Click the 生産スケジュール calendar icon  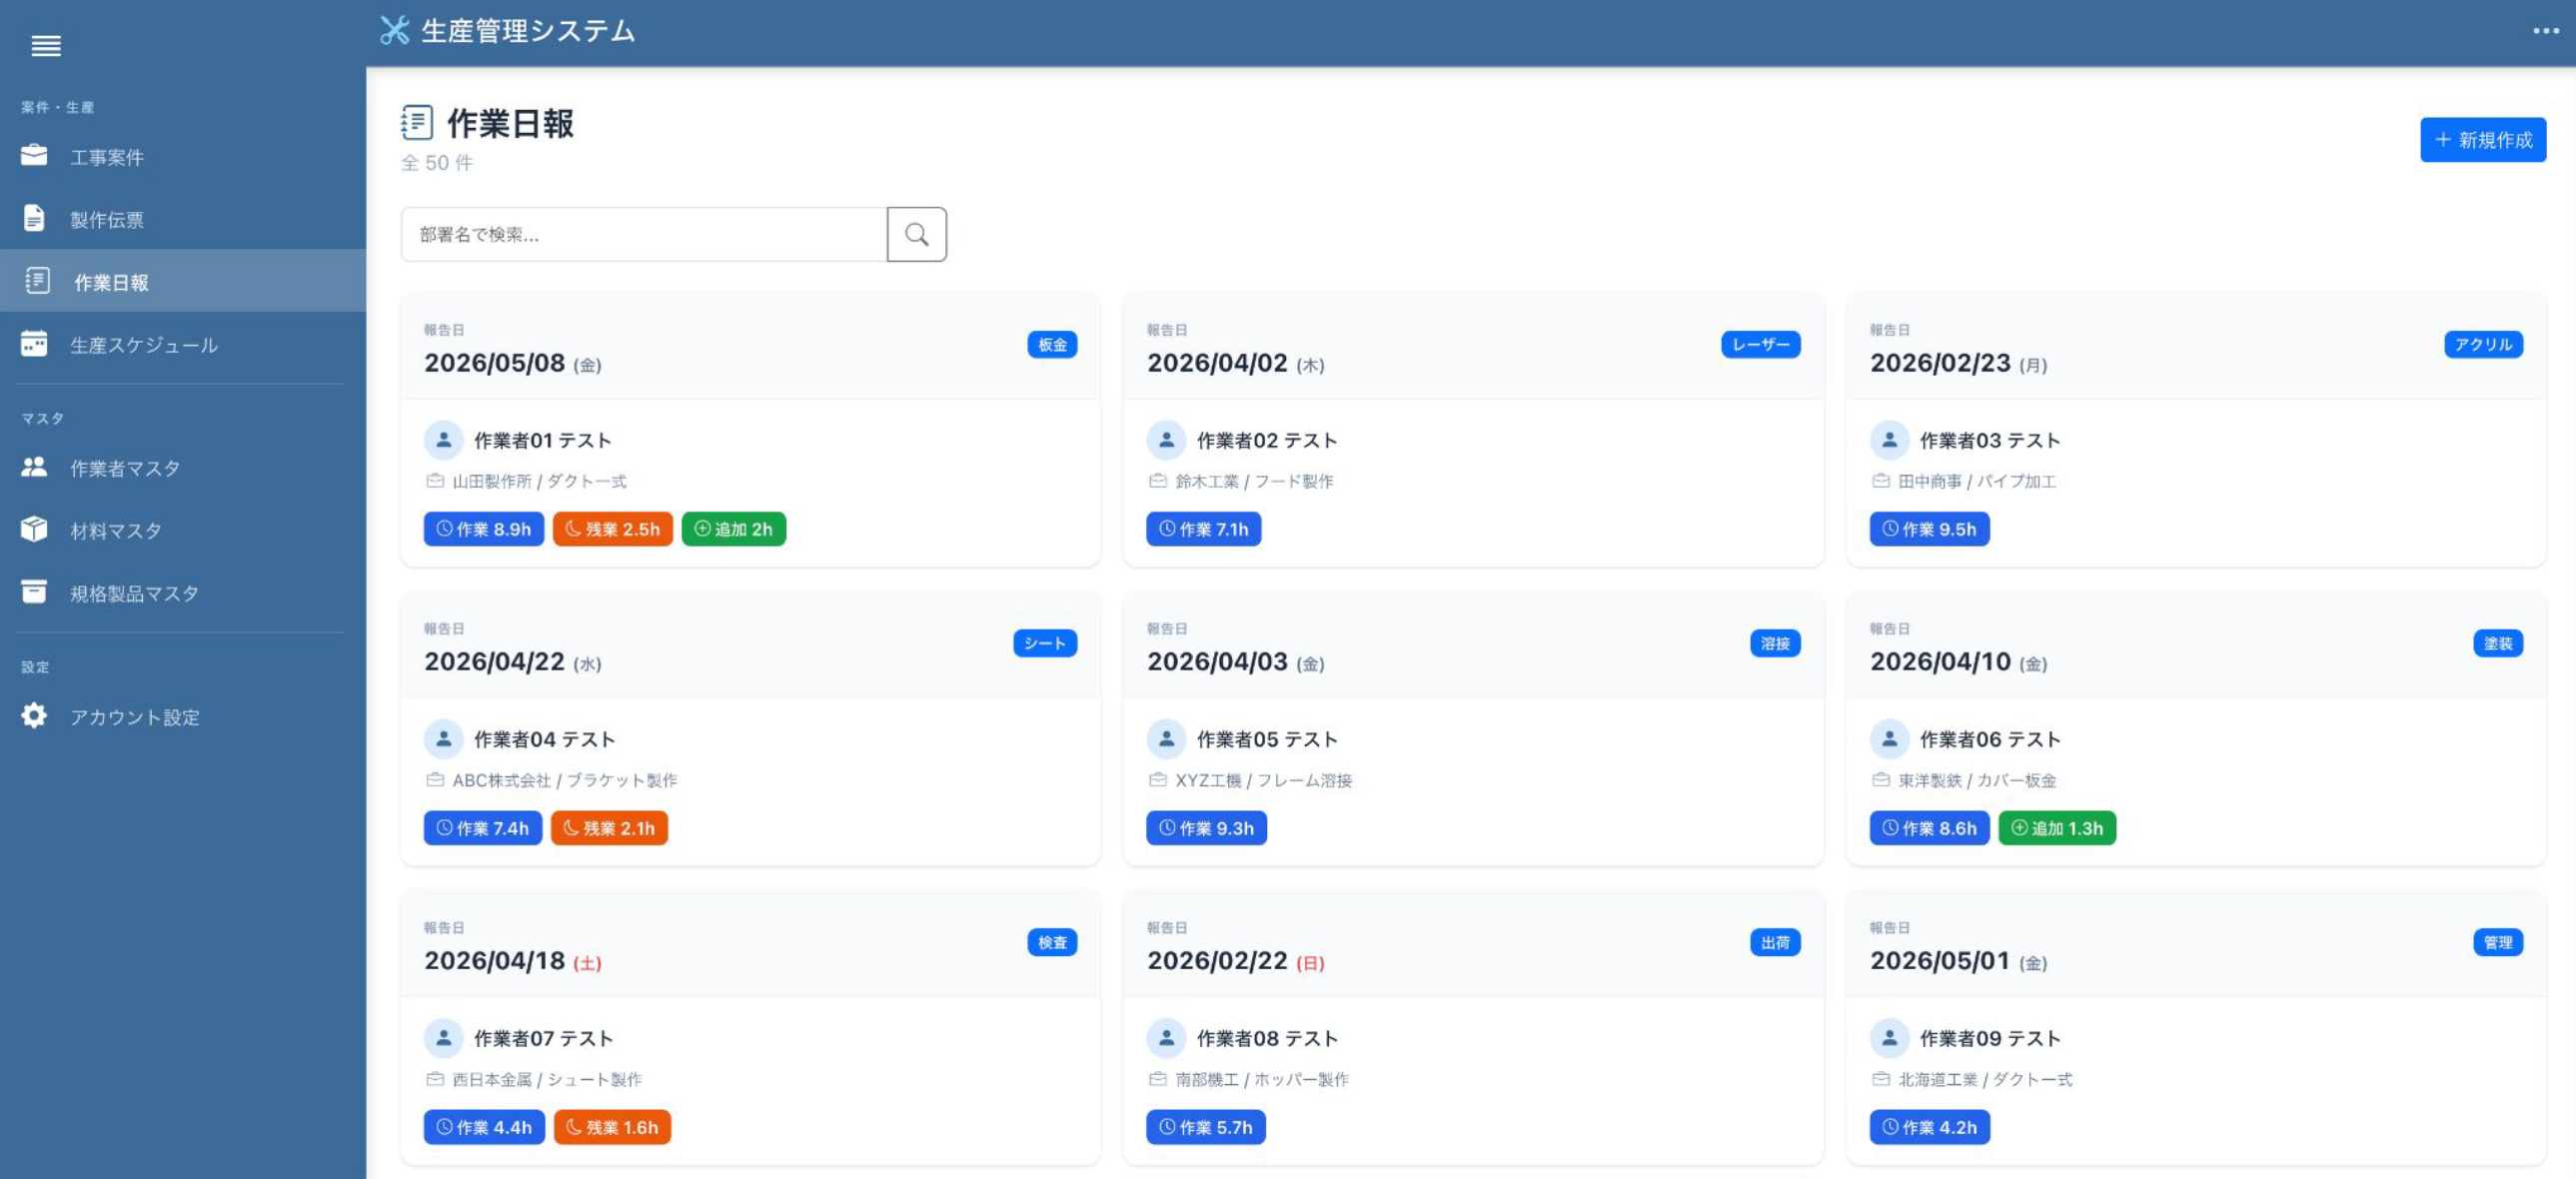34,344
